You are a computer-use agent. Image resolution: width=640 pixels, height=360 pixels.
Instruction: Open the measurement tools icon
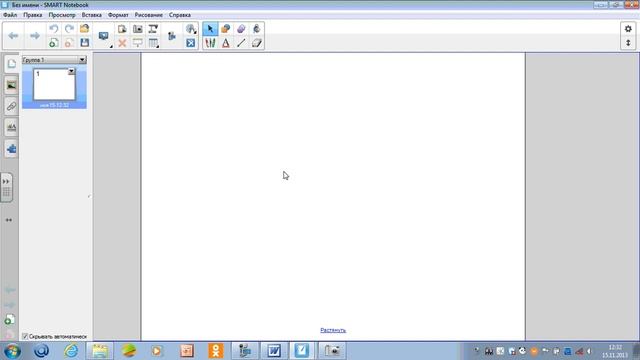pos(153,29)
